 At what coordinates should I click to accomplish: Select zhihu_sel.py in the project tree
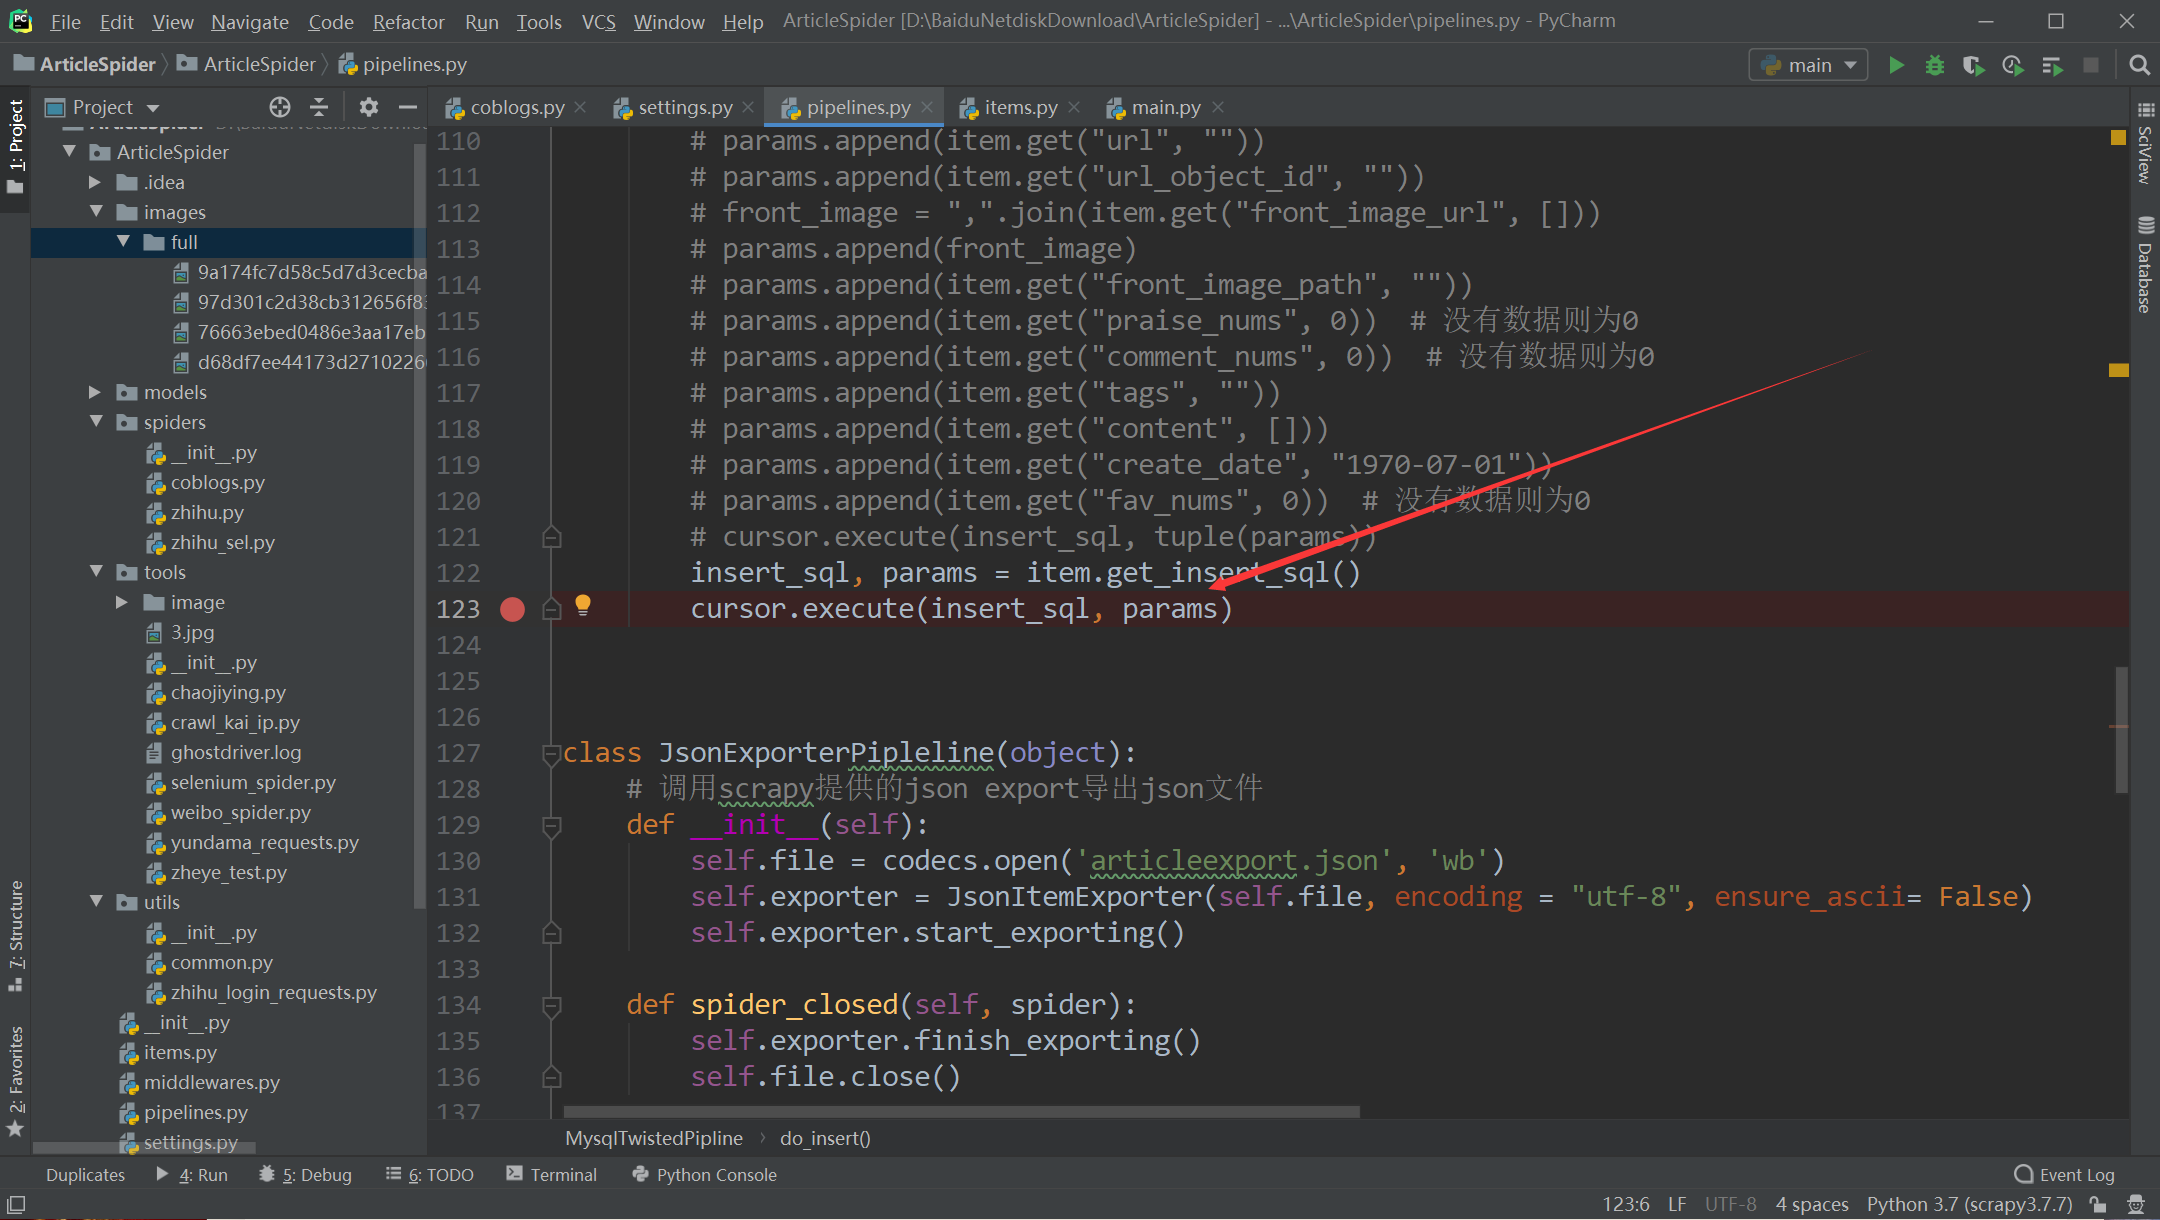click(222, 542)
